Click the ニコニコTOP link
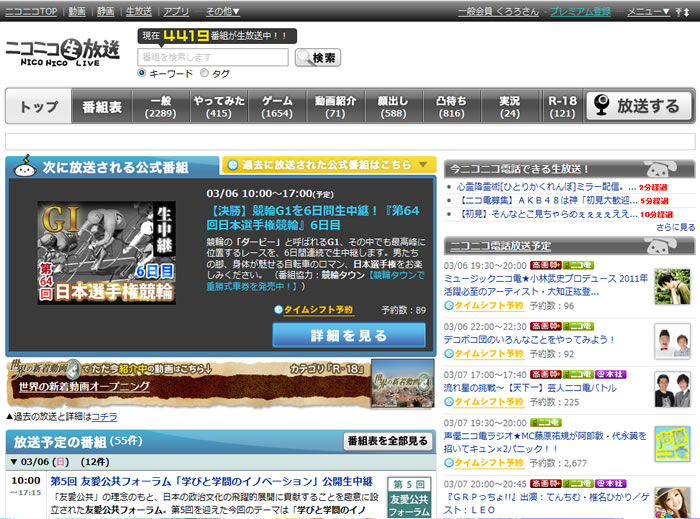Screen dimensions: 700x519 pyautogui.click(x=31, y=12)
